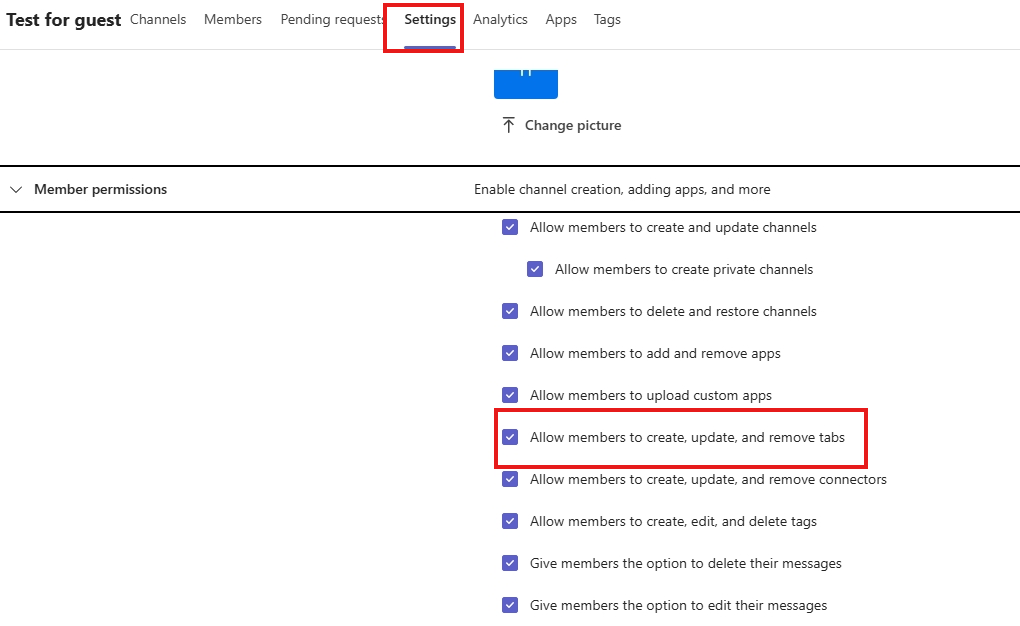Click 'Enable channel creation, adding apps, and more' text
Viewport: 1020px width, 626px height.
pyautogui.click(x=622, y=189)
